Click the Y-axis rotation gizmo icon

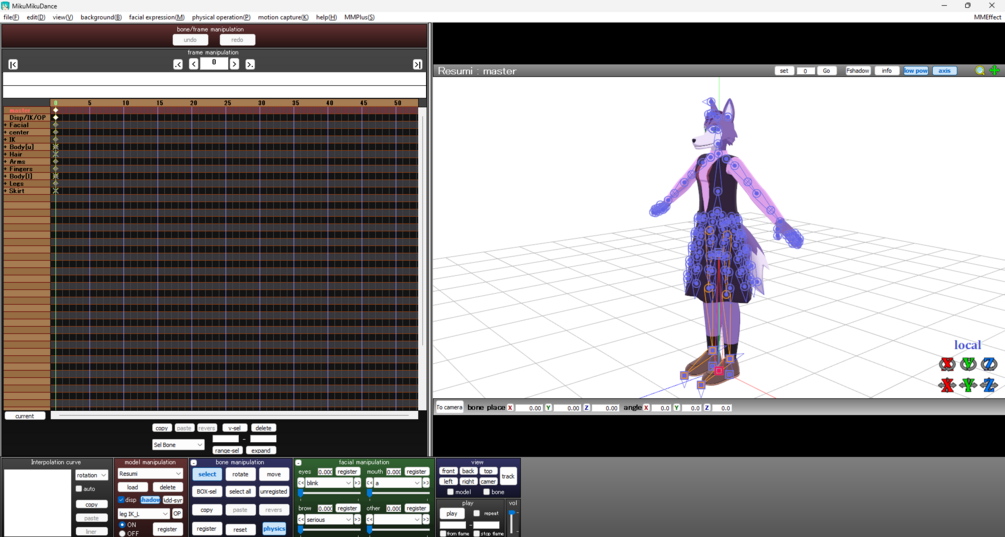coord(968,364)
